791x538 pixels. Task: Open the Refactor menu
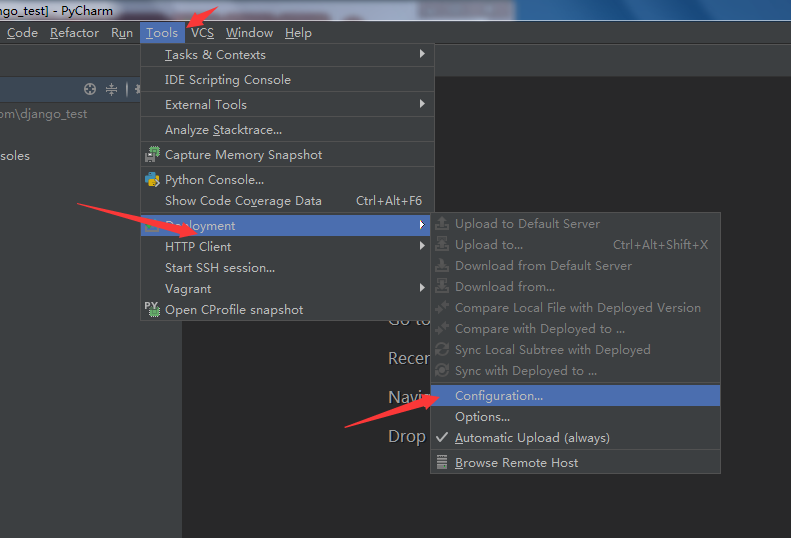click(74, 33)
